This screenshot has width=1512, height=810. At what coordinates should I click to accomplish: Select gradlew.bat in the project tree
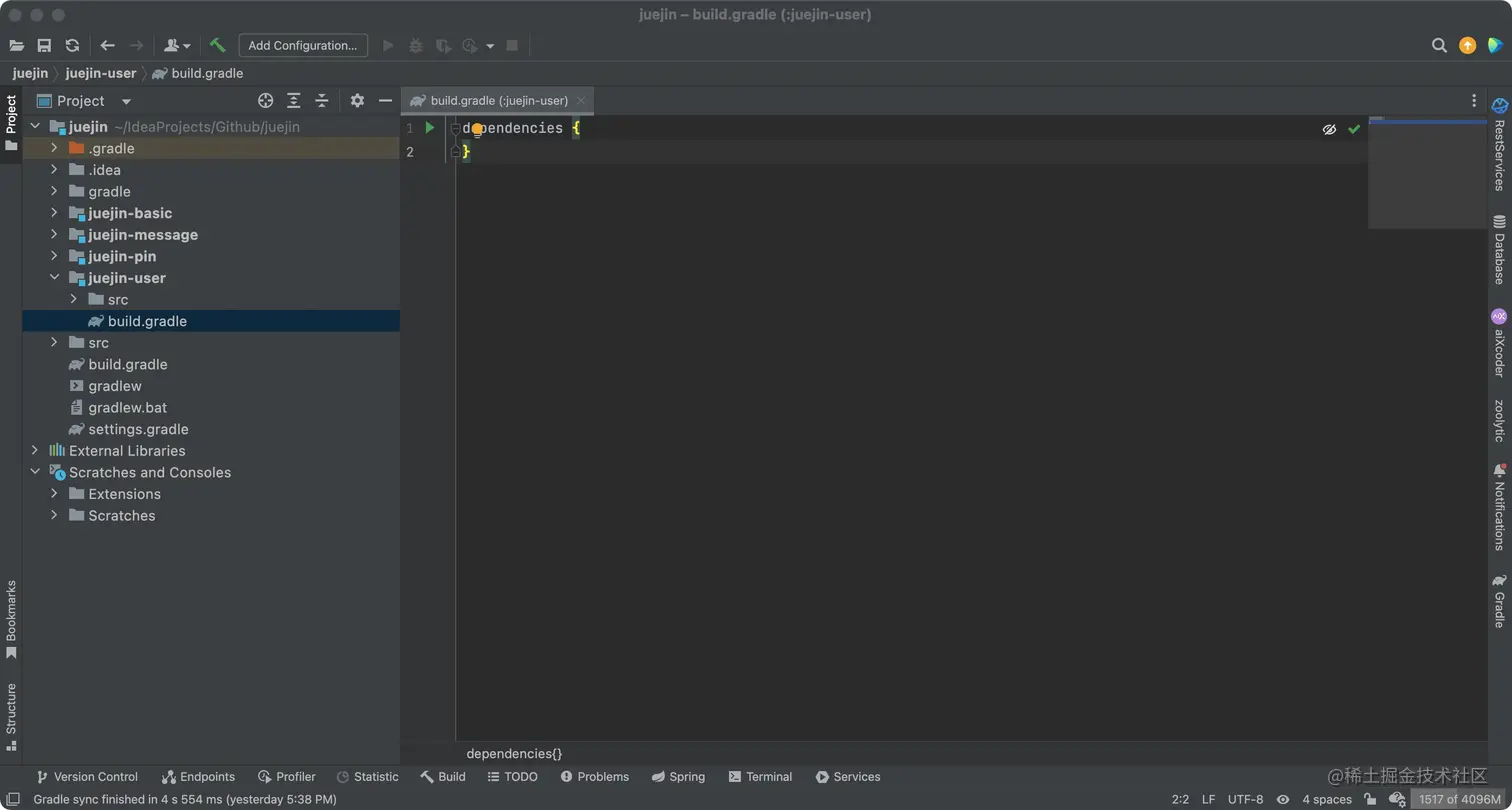click(127, 407)
